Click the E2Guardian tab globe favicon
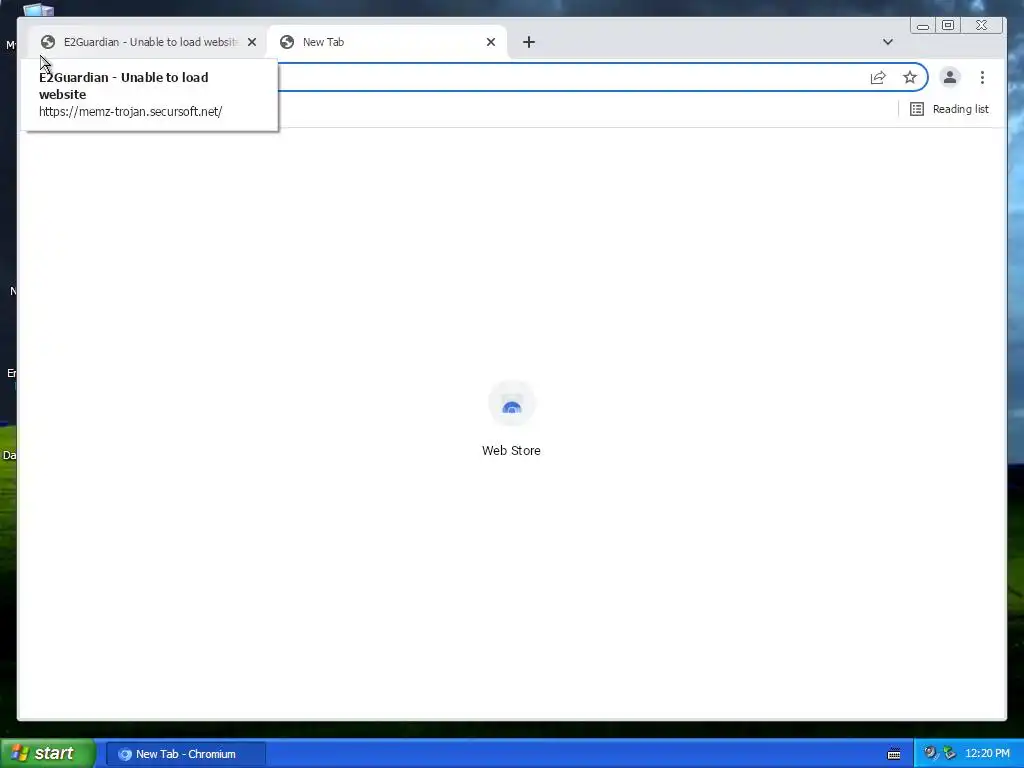 tap(48, 42)
